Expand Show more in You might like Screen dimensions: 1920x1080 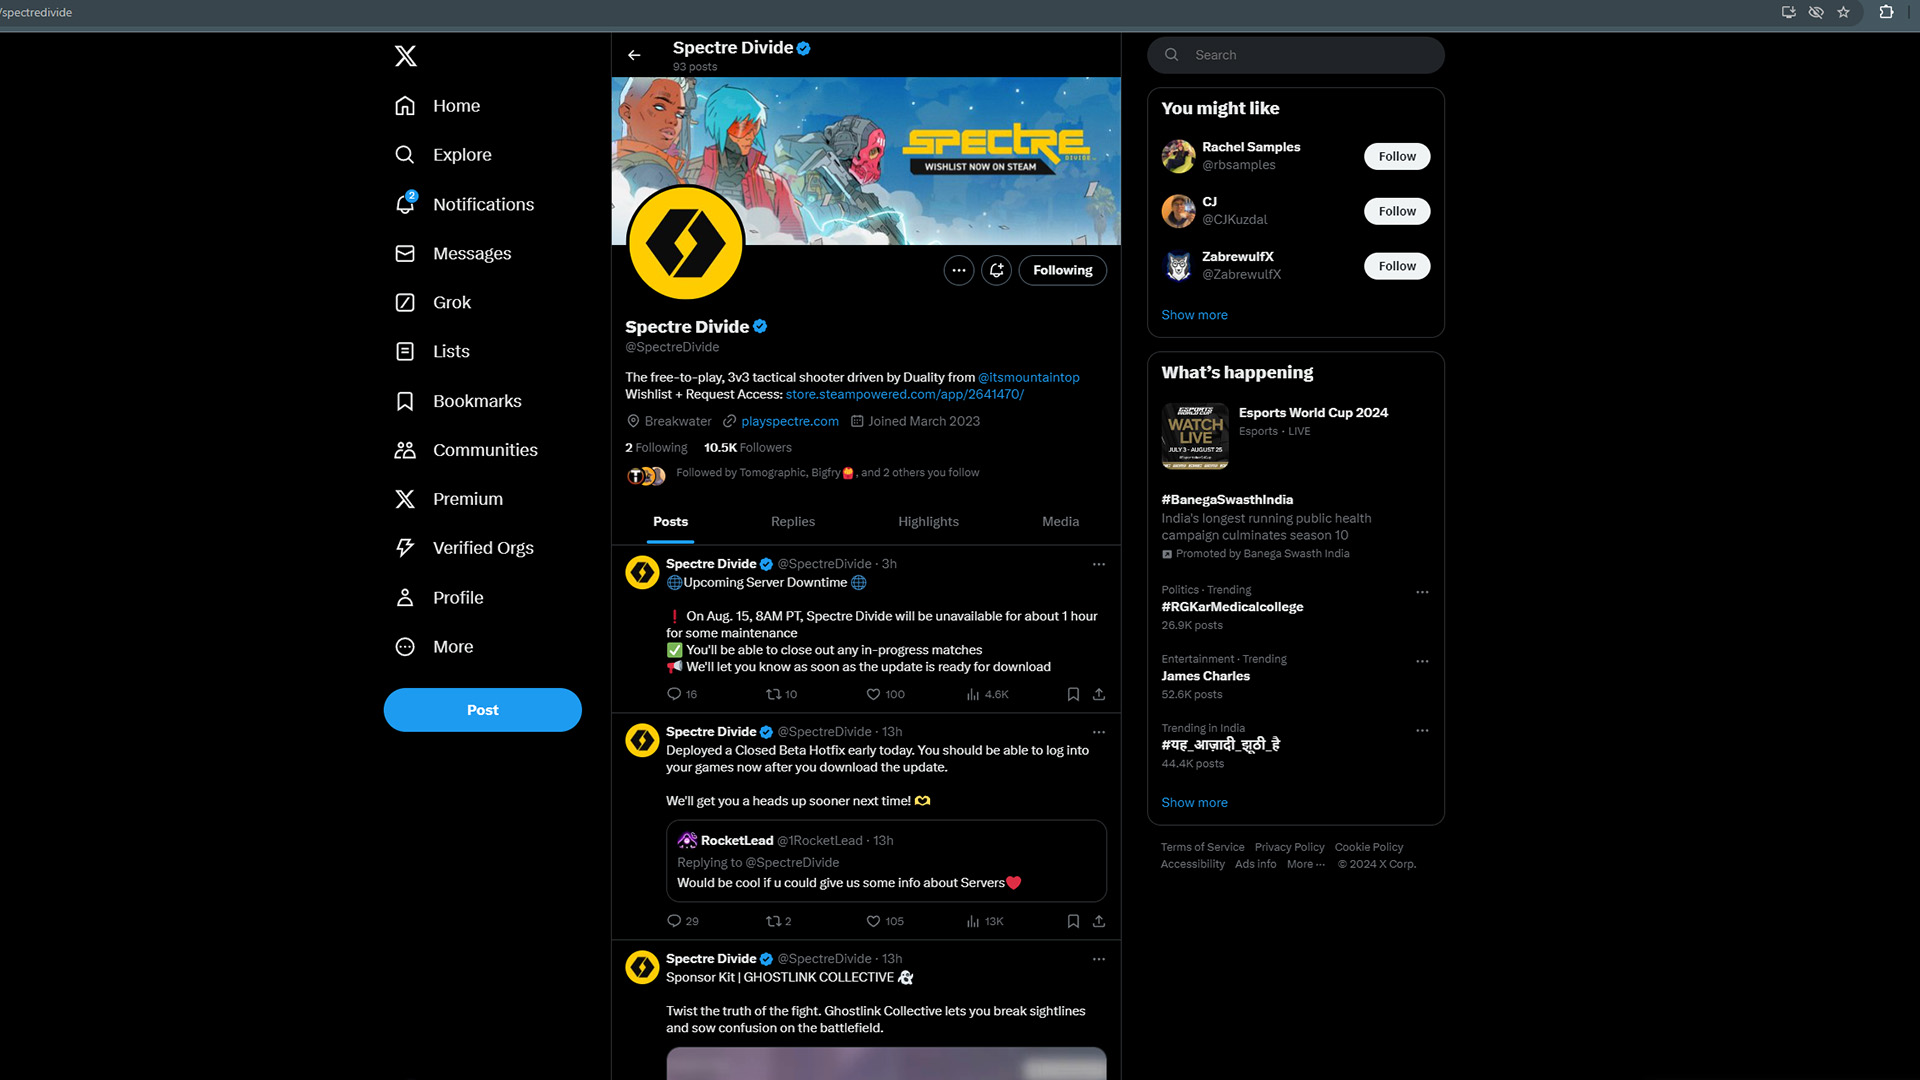click(1193, 314)
